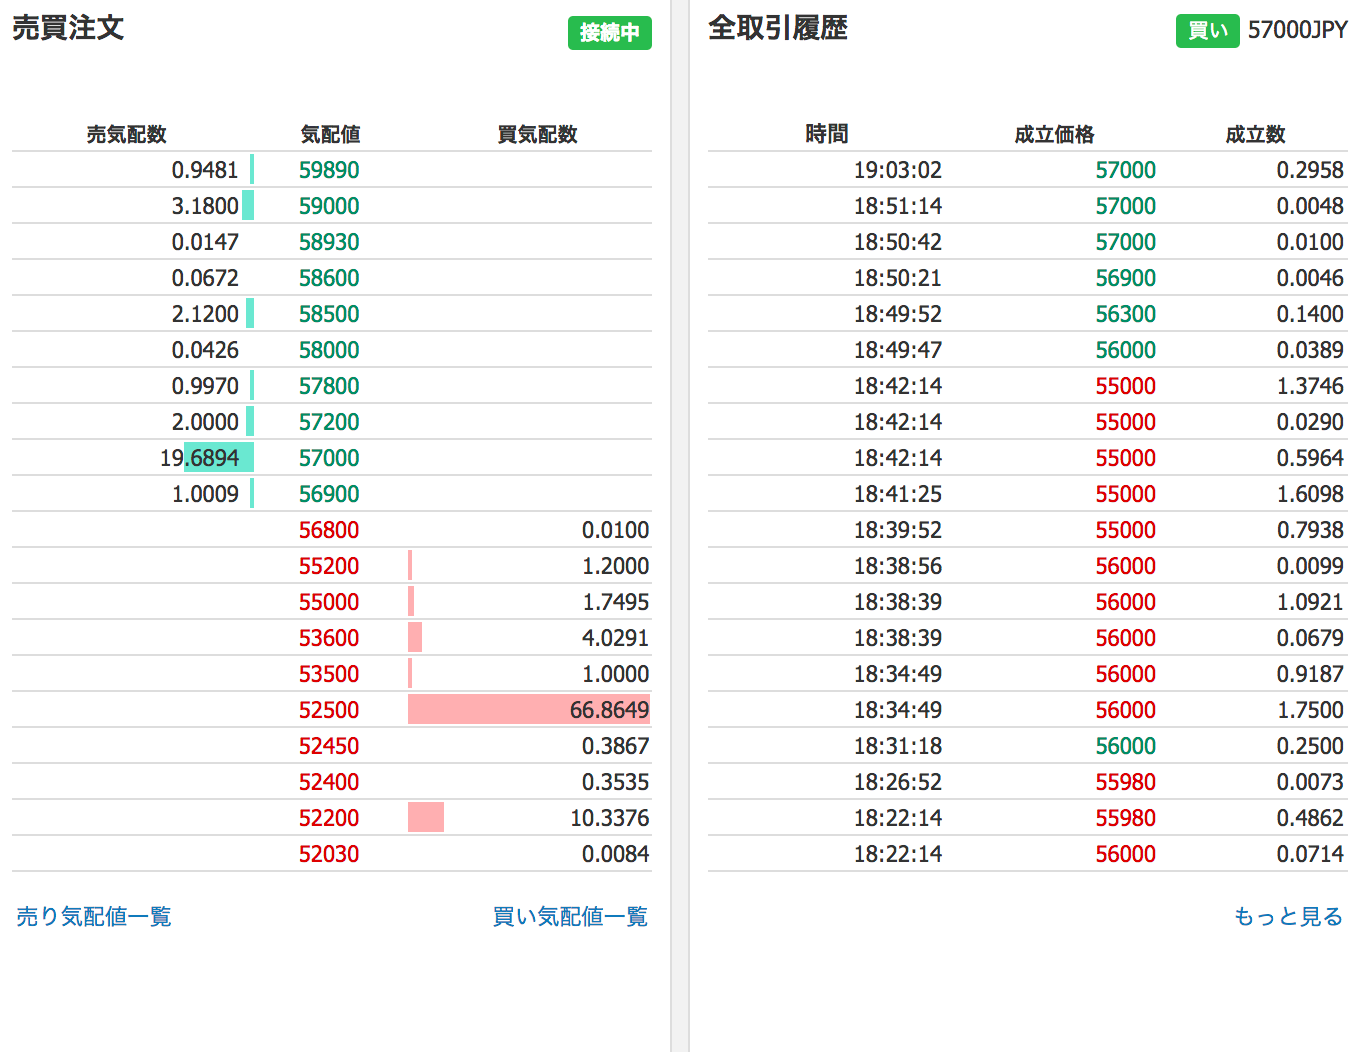Select ask price 58930
Screen dimensions: 1364x1052
329,242
